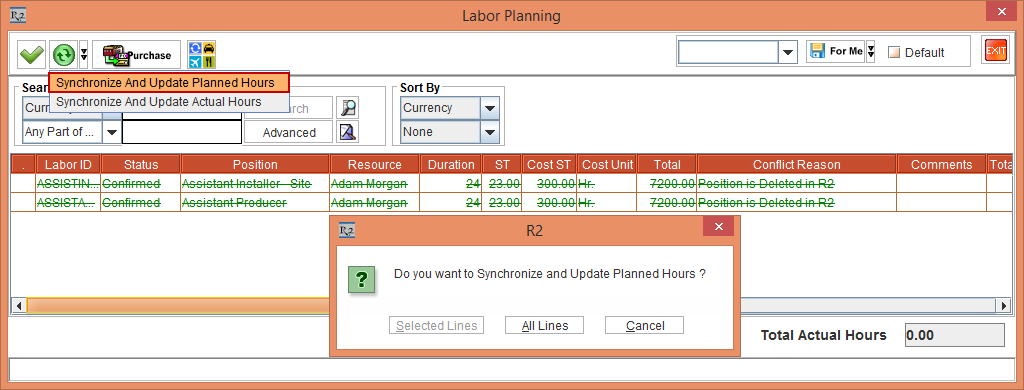Click the horizontal scrollbar thumb
This screenshot has width=1024, height=390.
(x=178, y=305)
